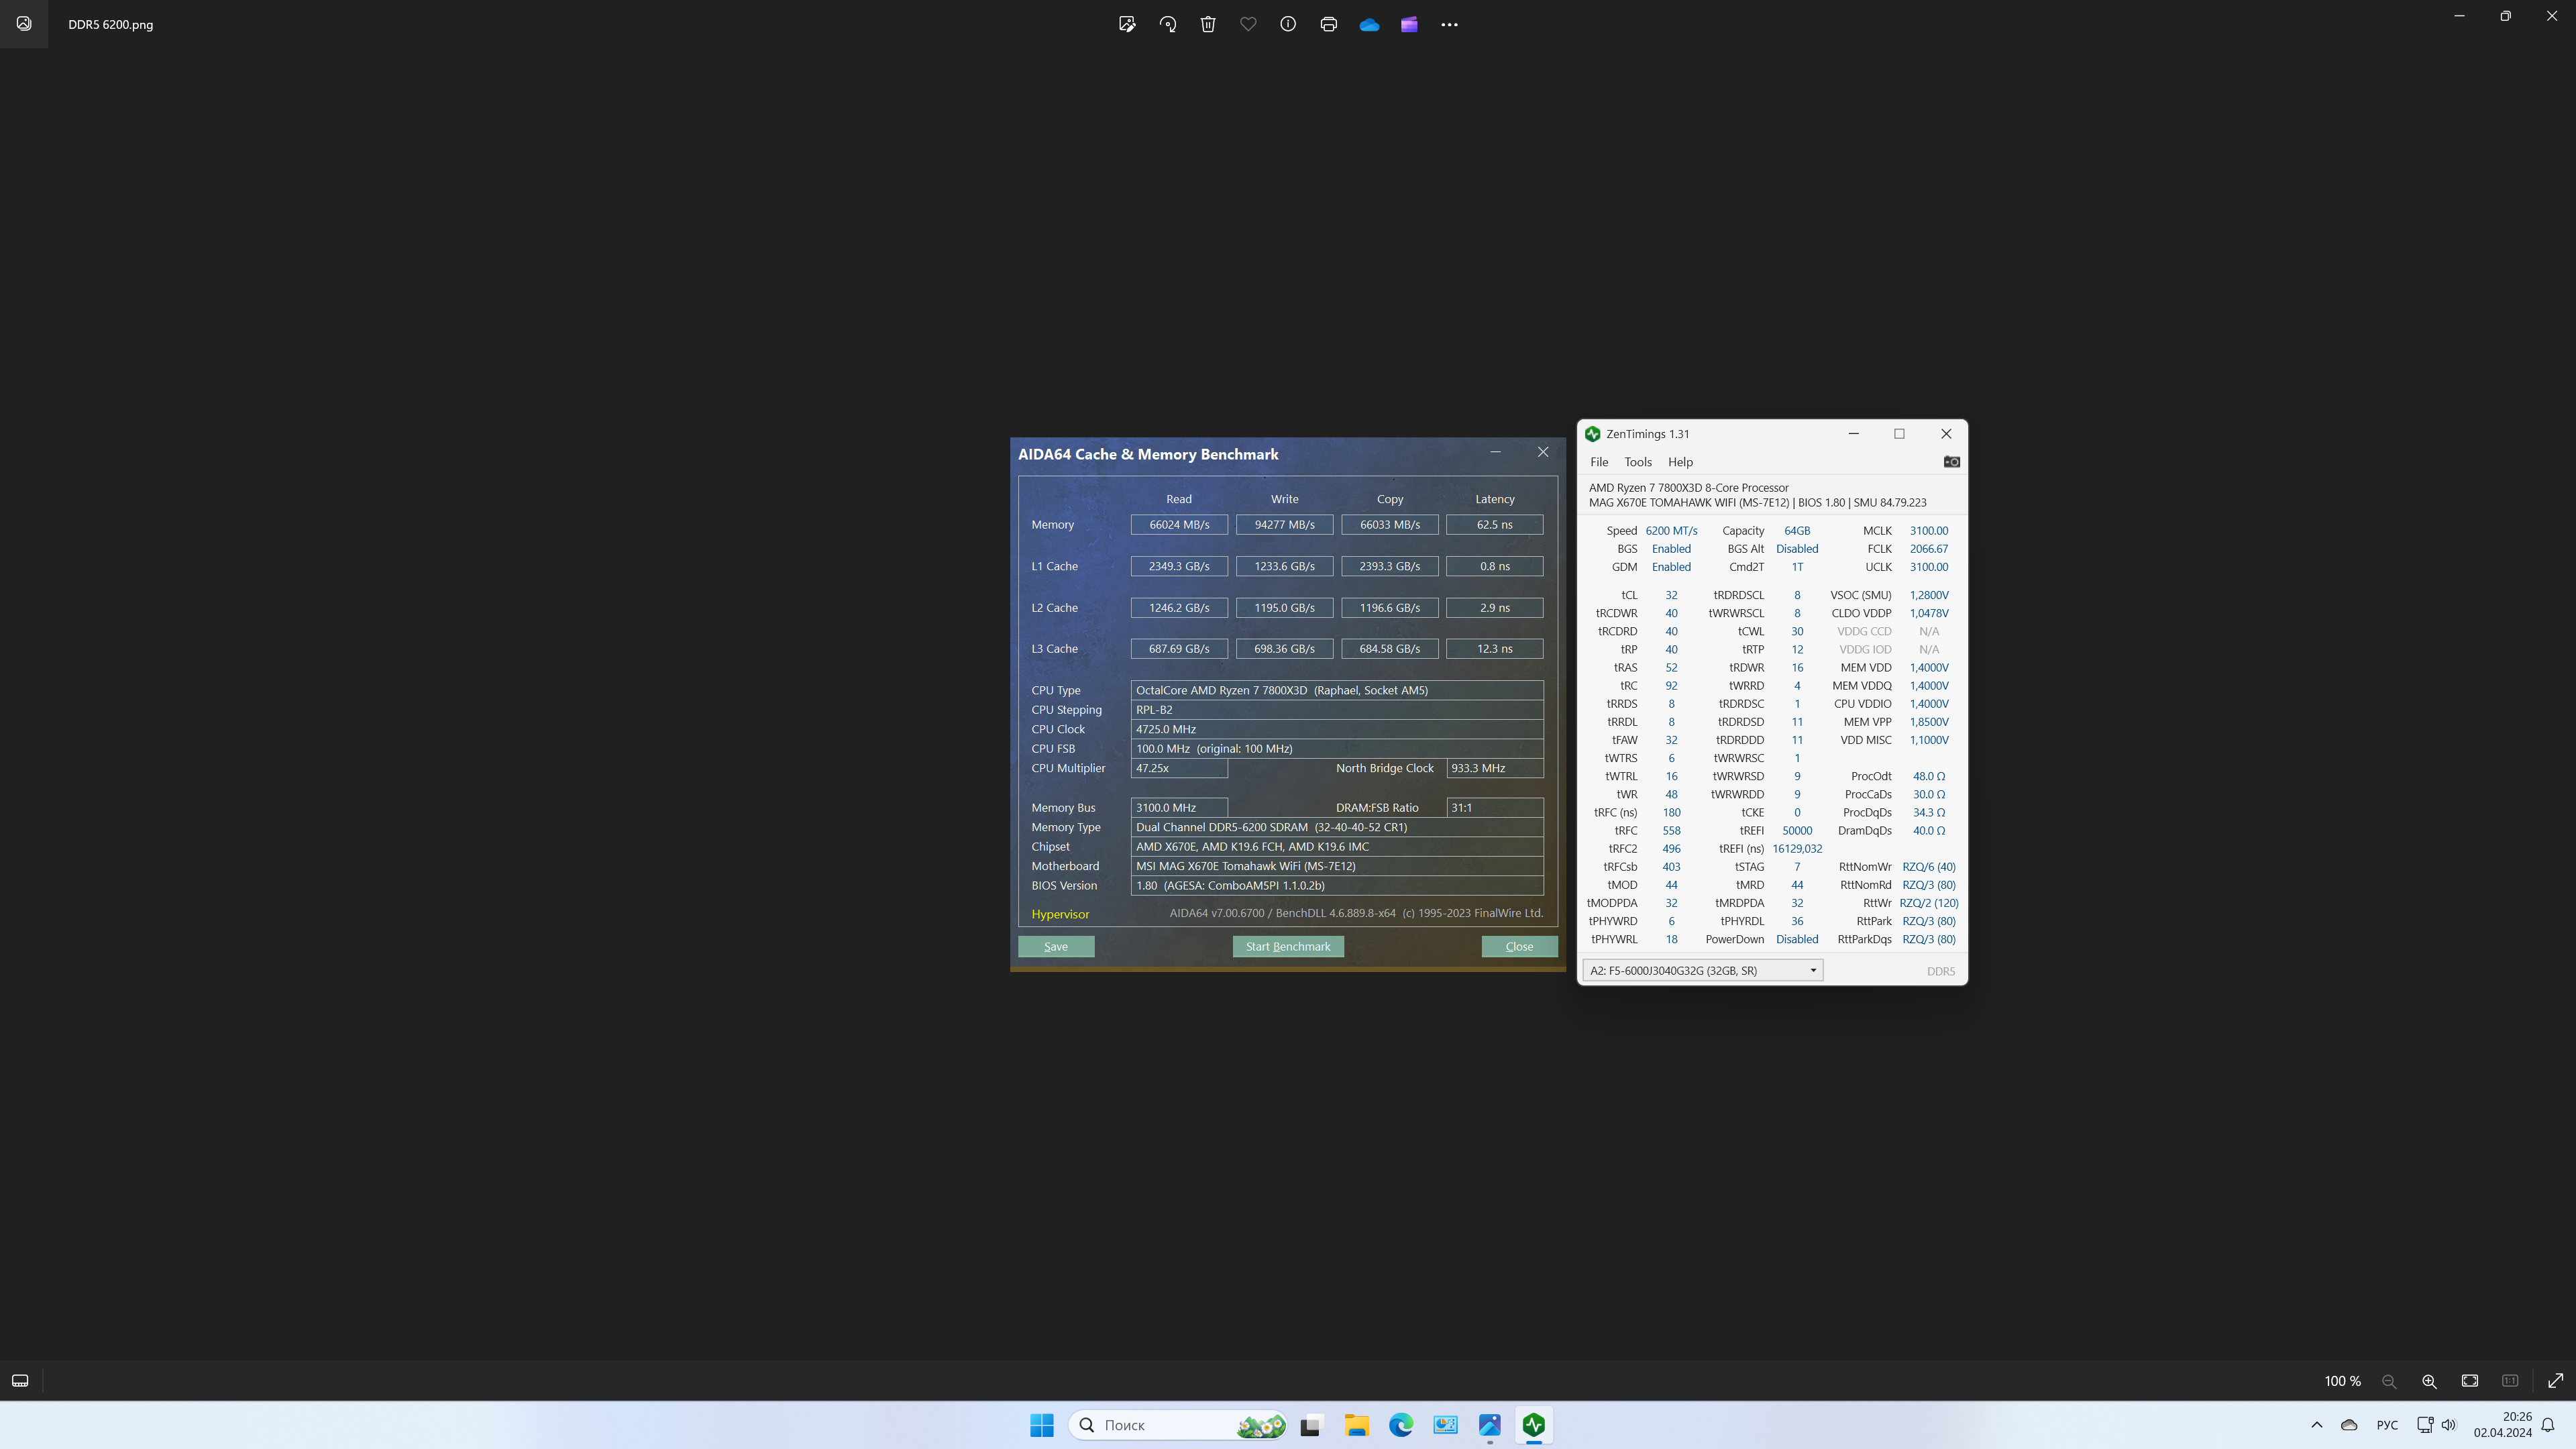Open the clock and date flyout
Screen dimensions: 2576x1449
click(x=2502, y=1425)
